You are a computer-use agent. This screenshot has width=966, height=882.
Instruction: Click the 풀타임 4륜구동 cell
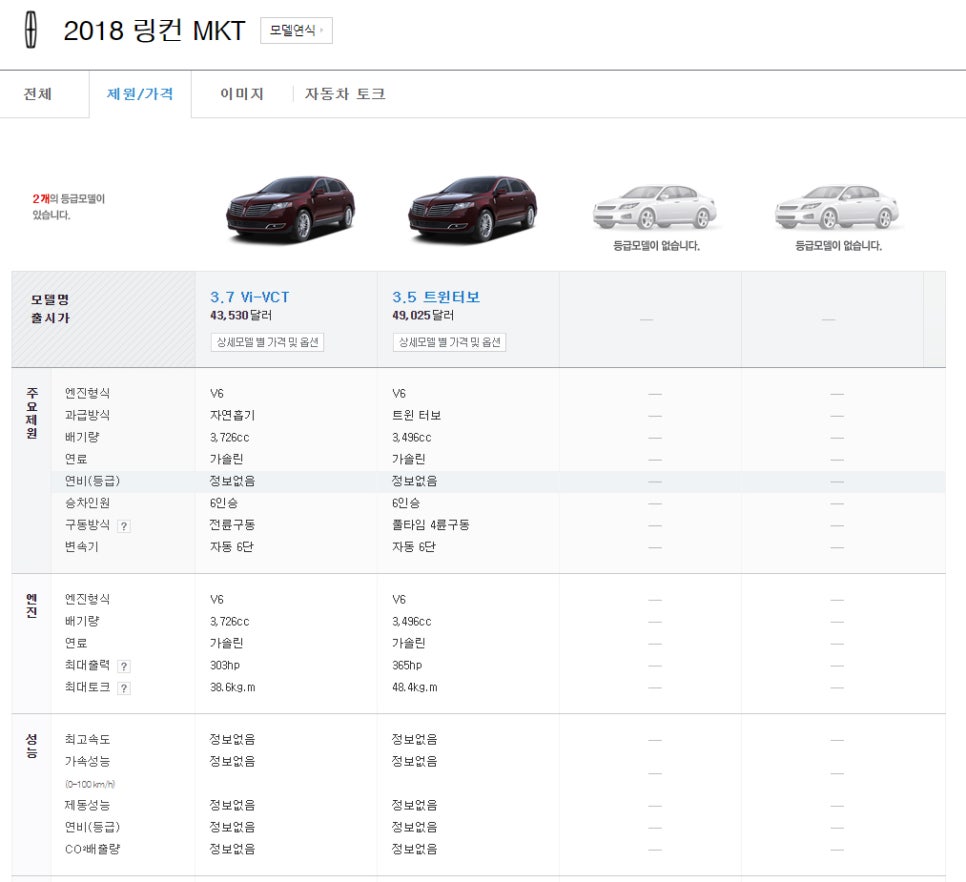point(431,525)
